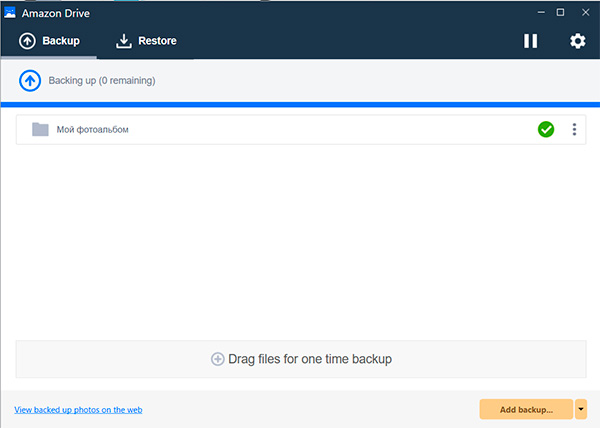Click the green completed checkmark
The image size is (600, 428).
[546, 129]
